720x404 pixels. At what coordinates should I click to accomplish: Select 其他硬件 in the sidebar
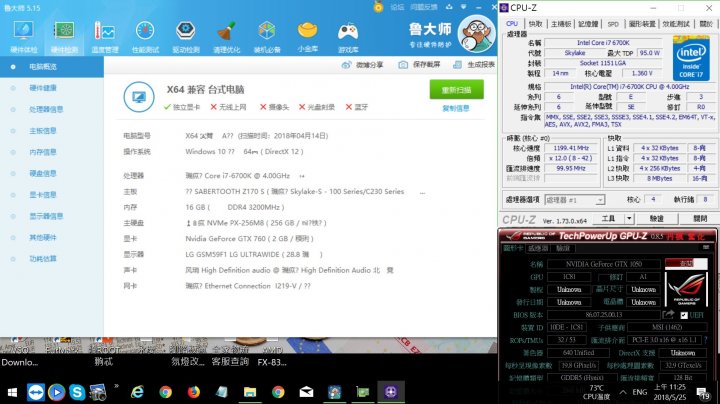tap(52, 237)
